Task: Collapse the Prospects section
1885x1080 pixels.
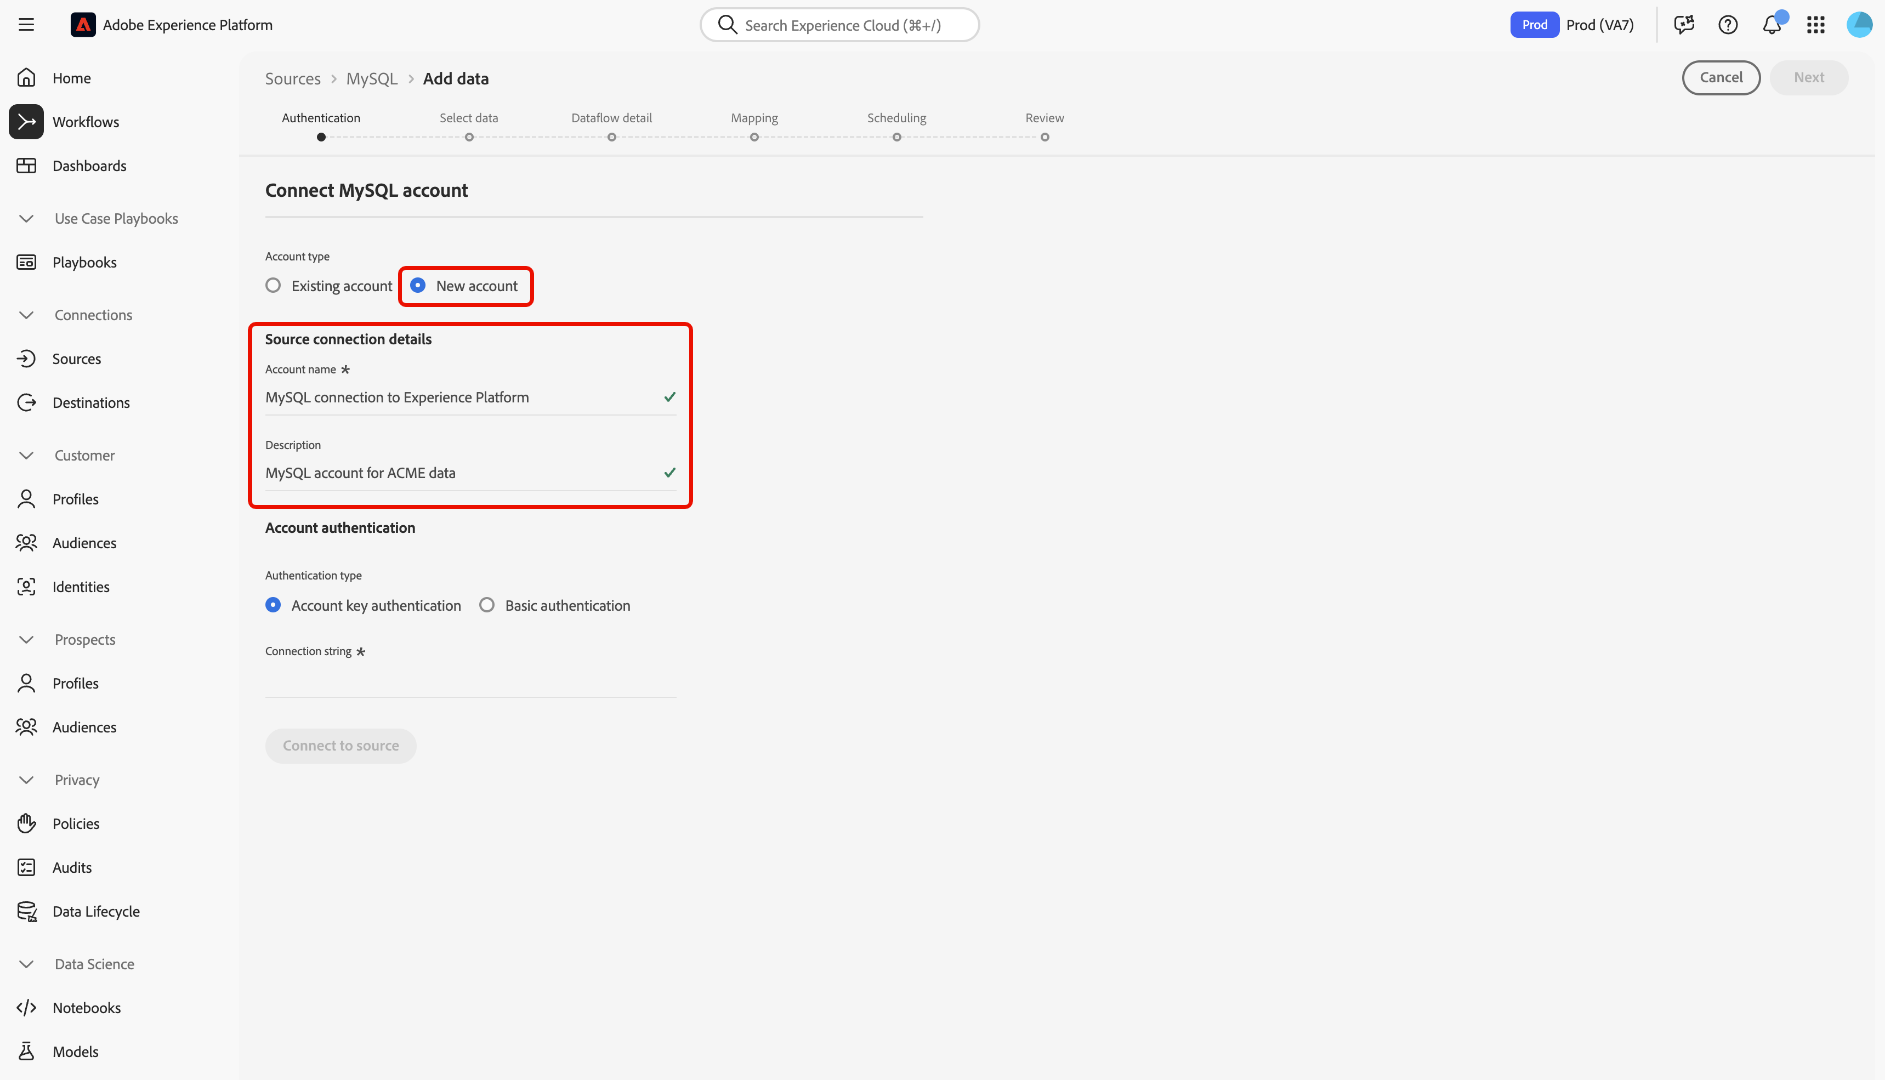Action: [x=27, y=640]
